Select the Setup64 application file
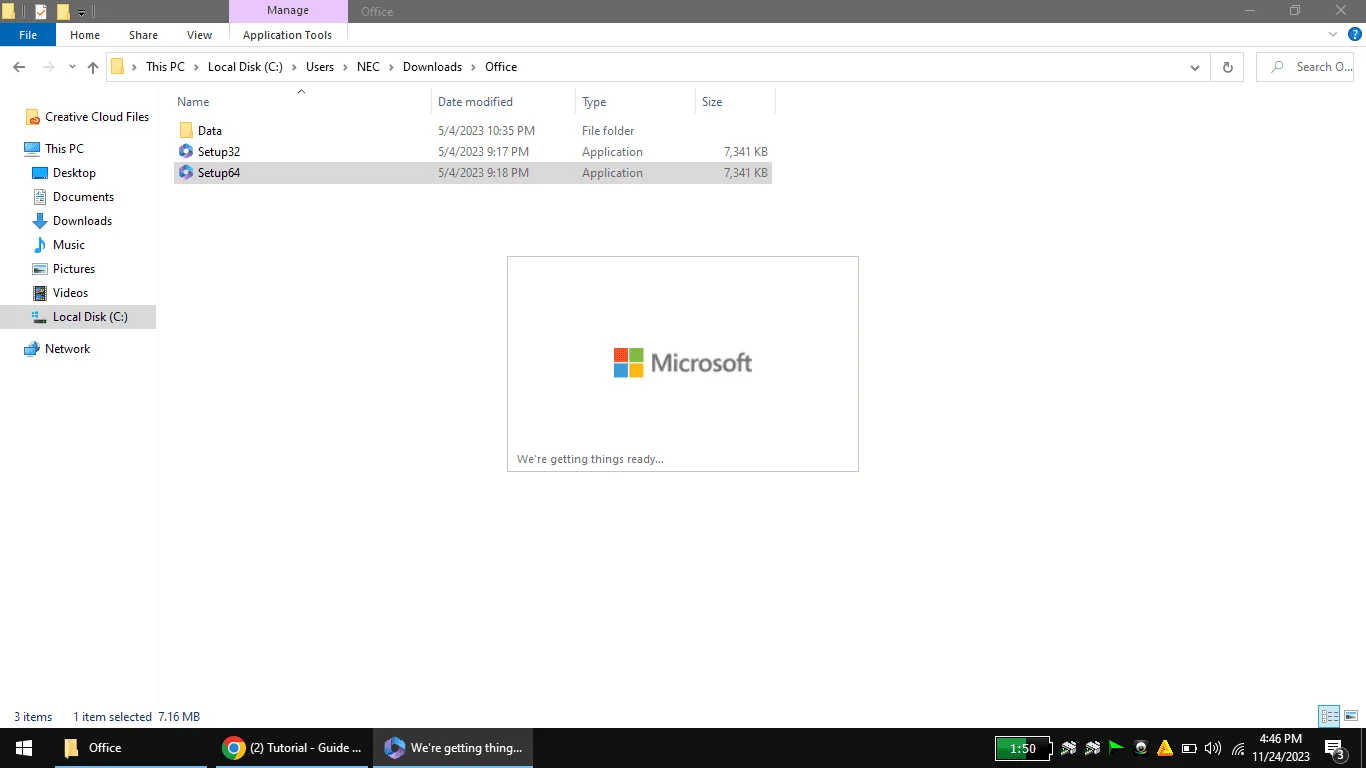1366x768 pixels. [x=473, y=173]
